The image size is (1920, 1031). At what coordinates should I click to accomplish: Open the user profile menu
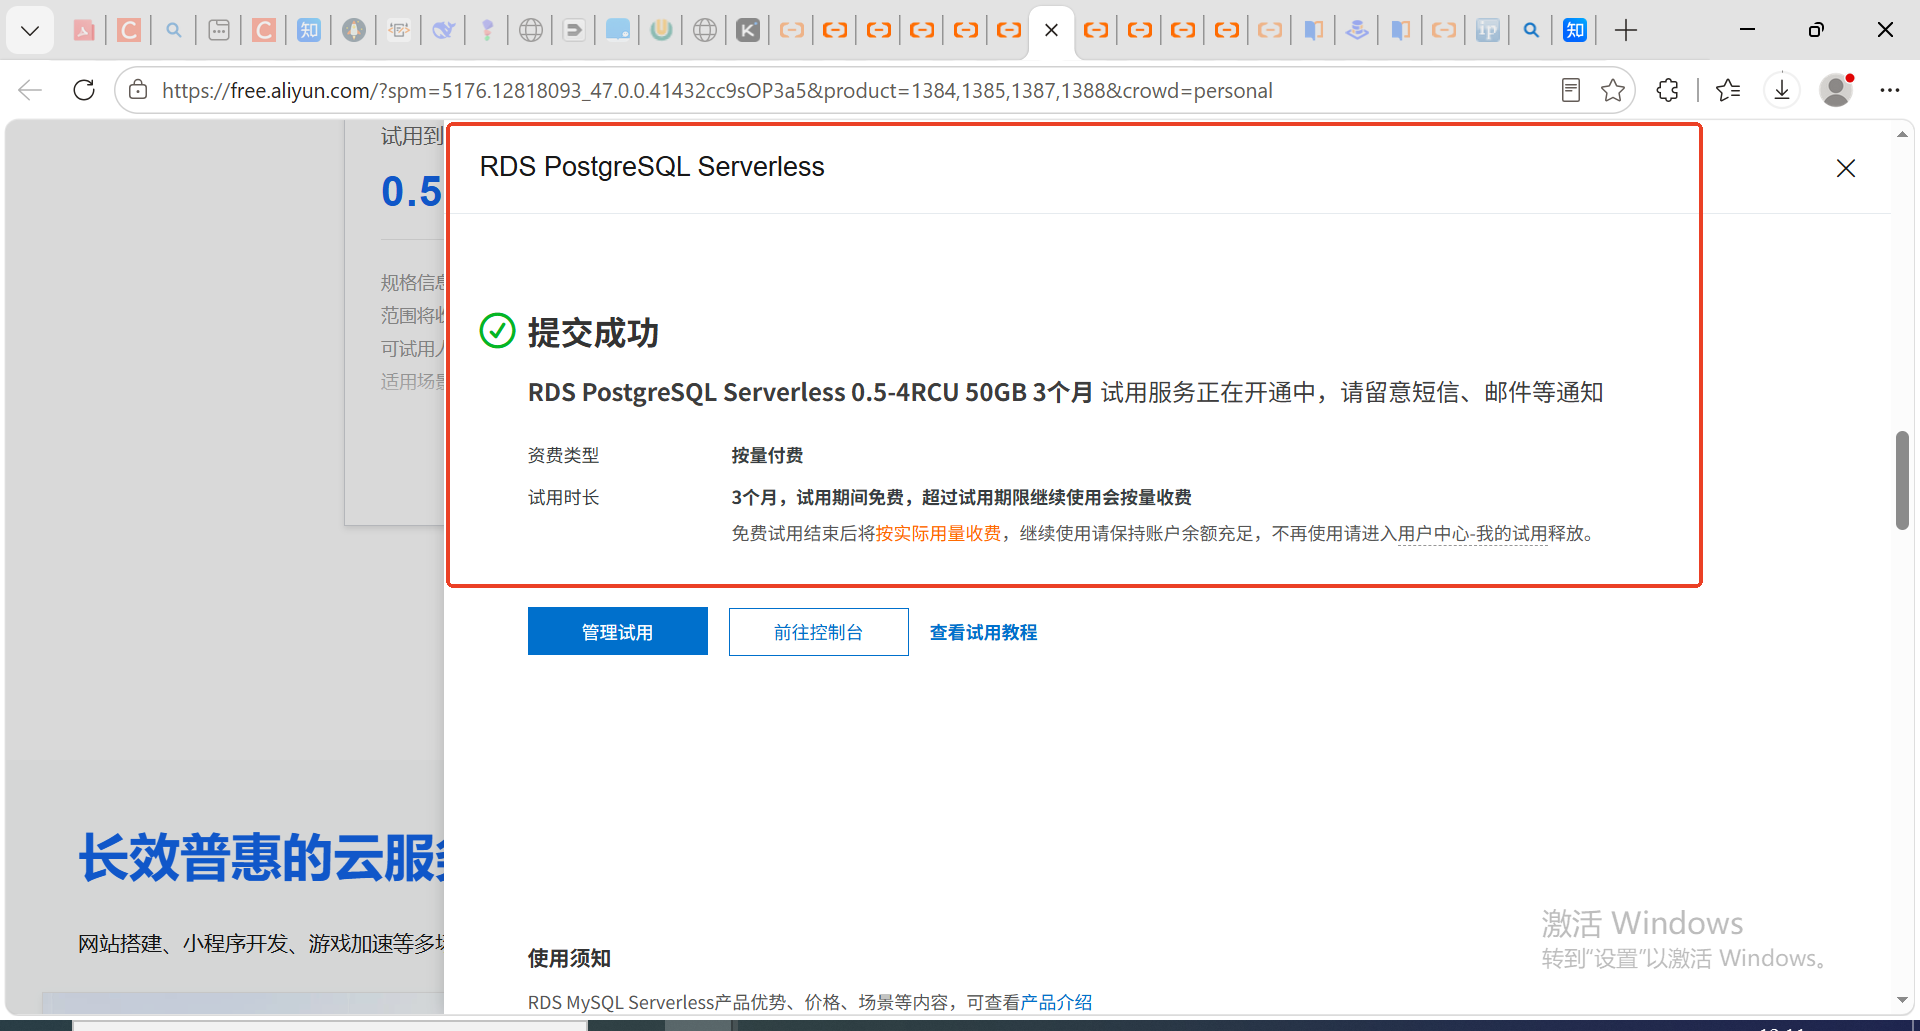[1836, 90]
